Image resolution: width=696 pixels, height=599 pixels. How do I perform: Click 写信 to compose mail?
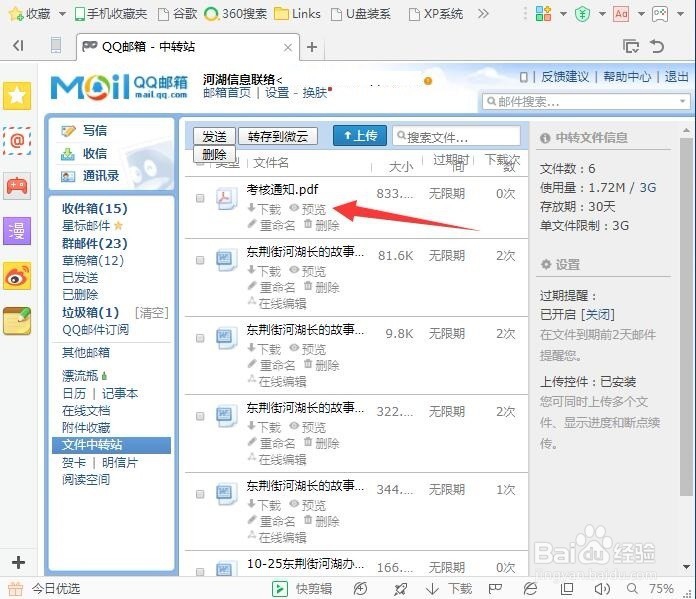coord(94,131)
